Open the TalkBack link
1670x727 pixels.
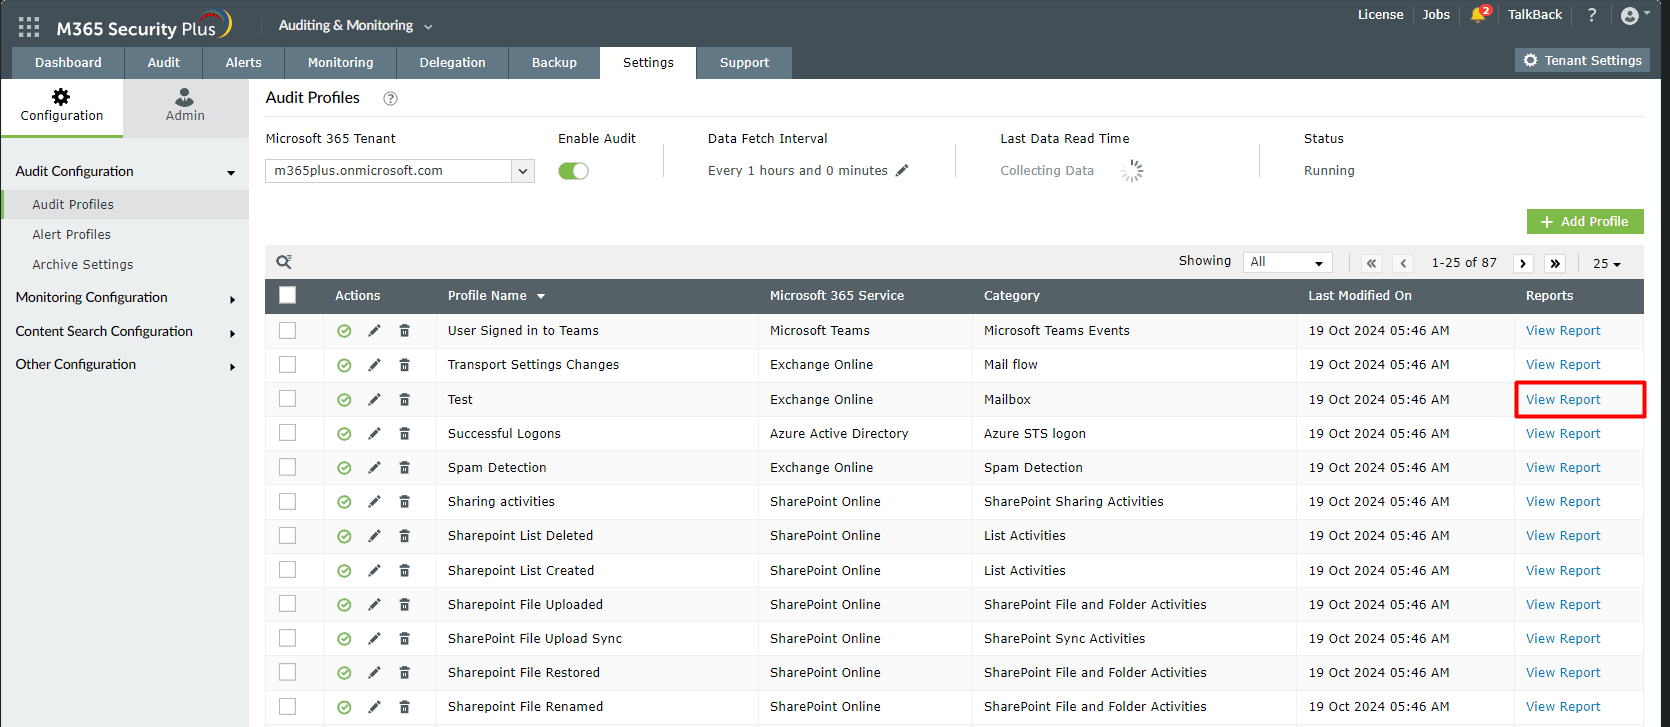pos(1534,15)
